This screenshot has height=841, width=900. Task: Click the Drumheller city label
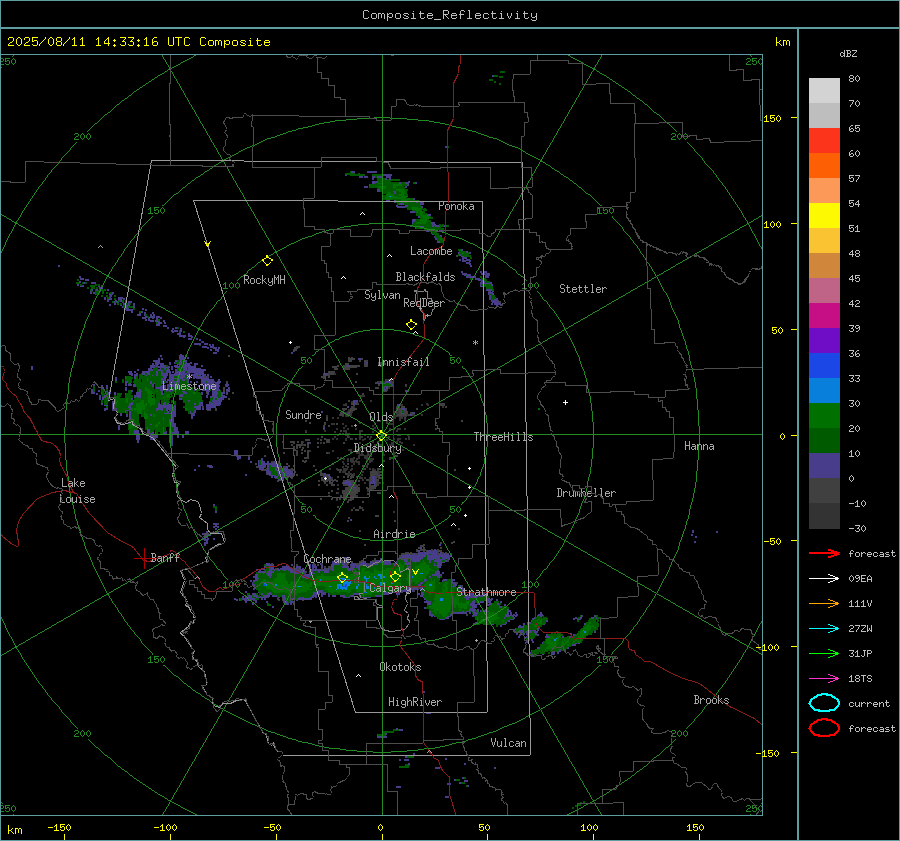point(586,493)
